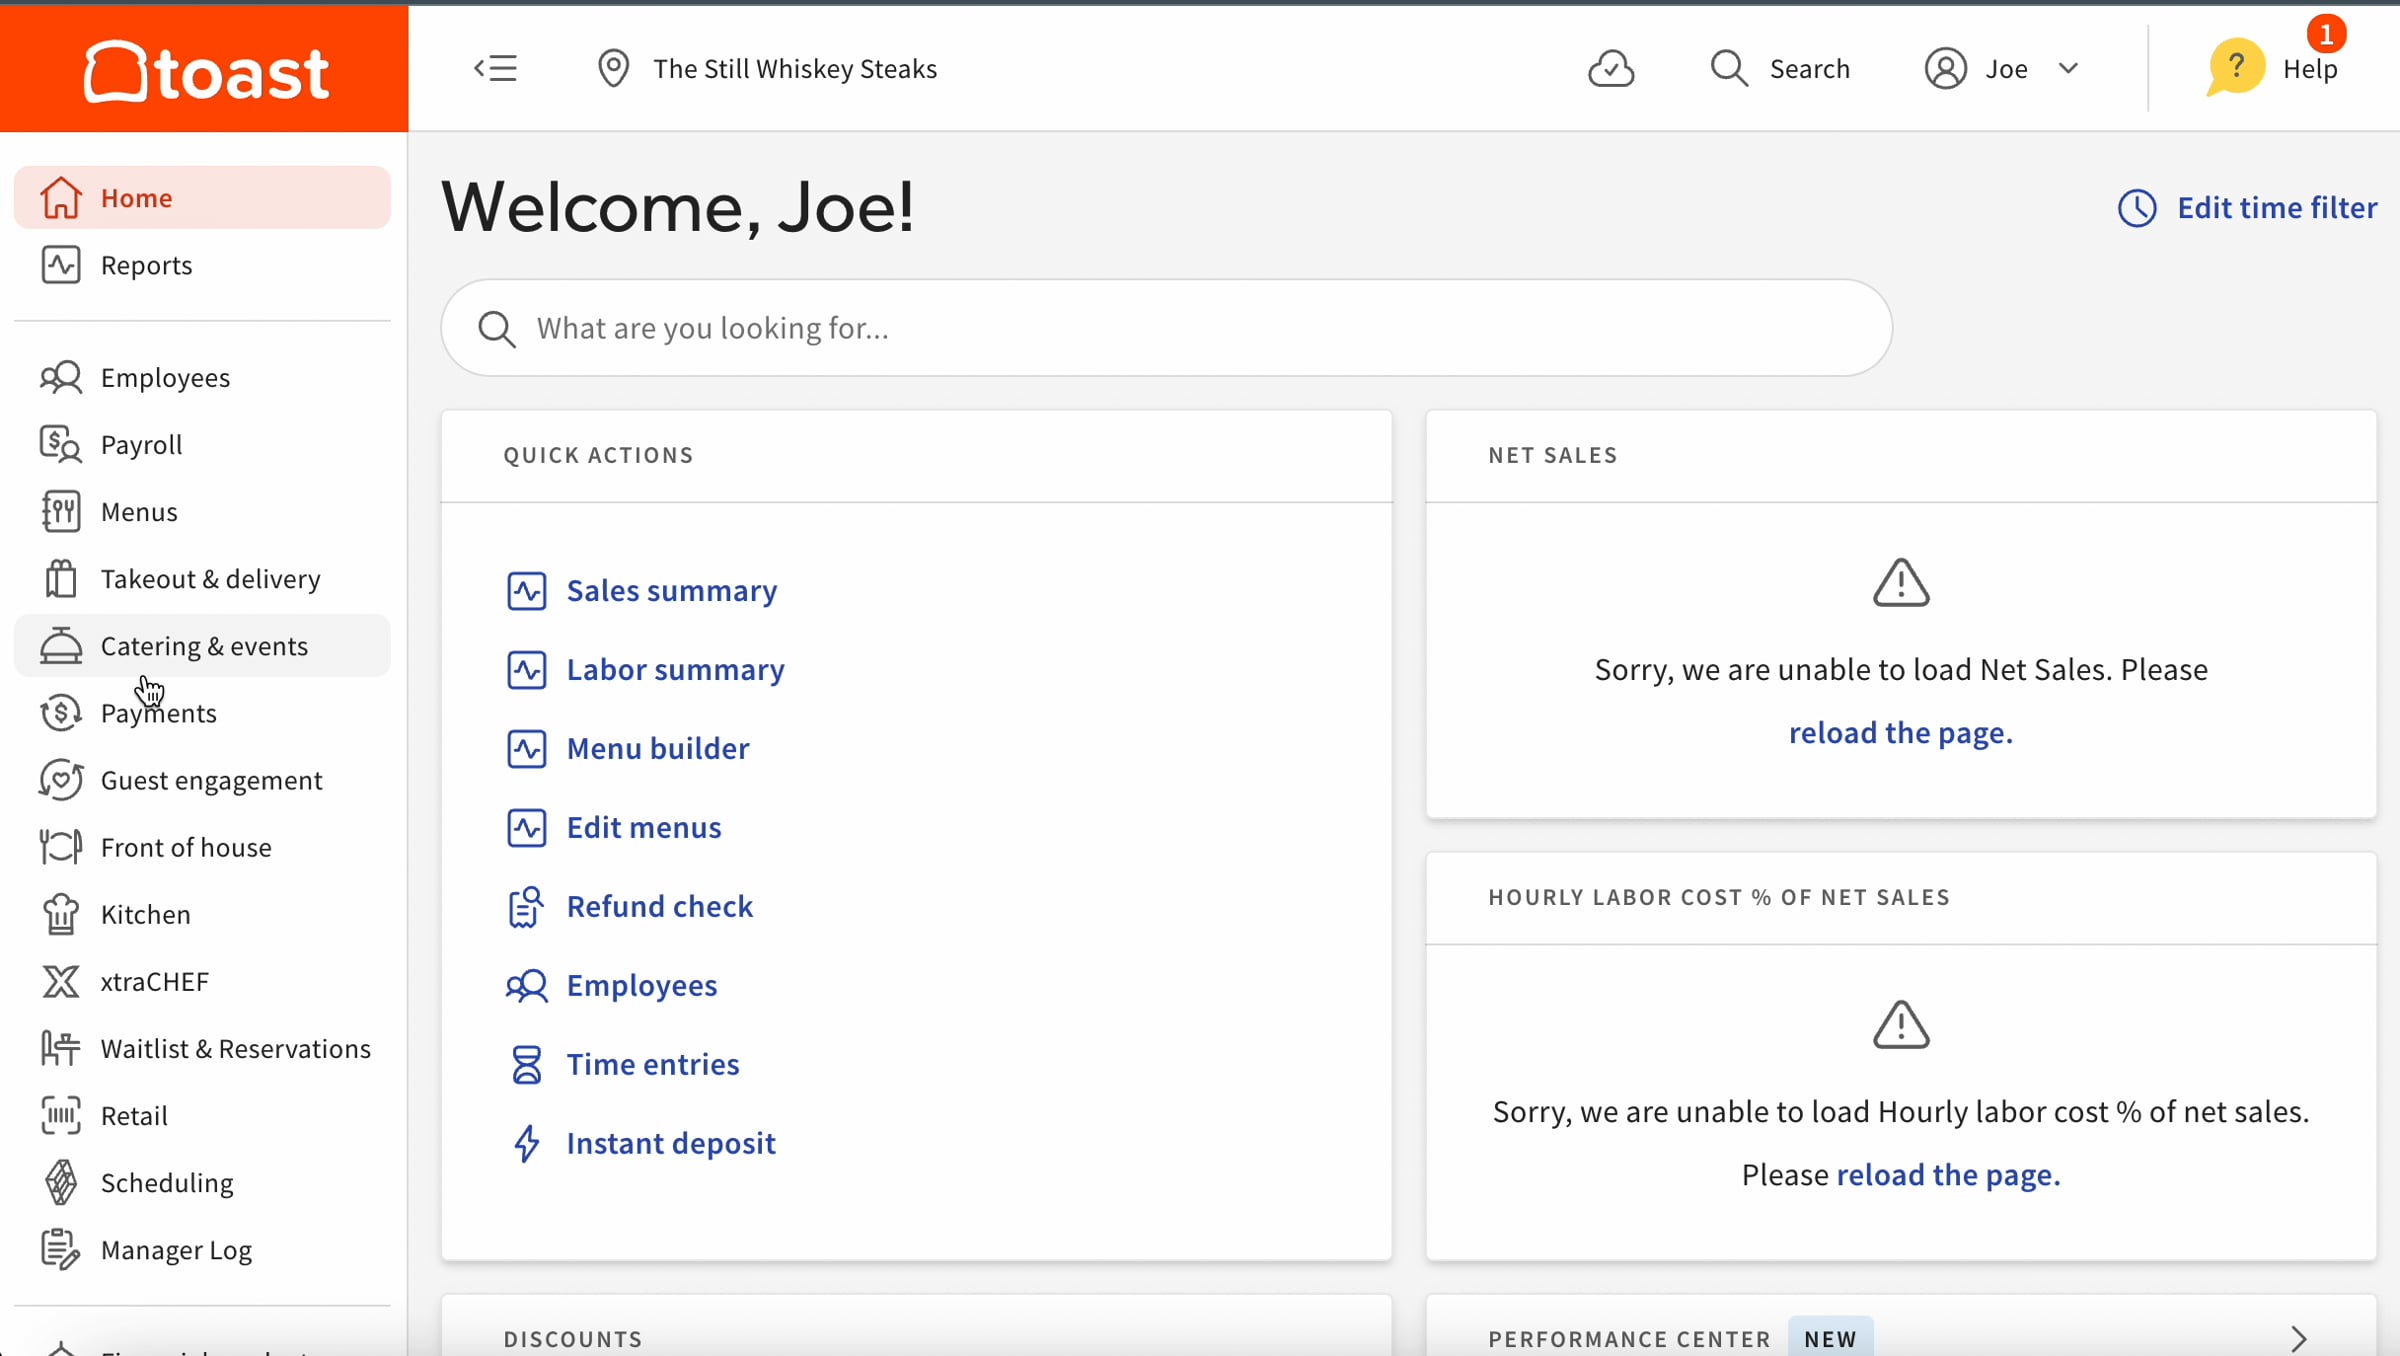Open xtraCHEF sidebar item

154,981
